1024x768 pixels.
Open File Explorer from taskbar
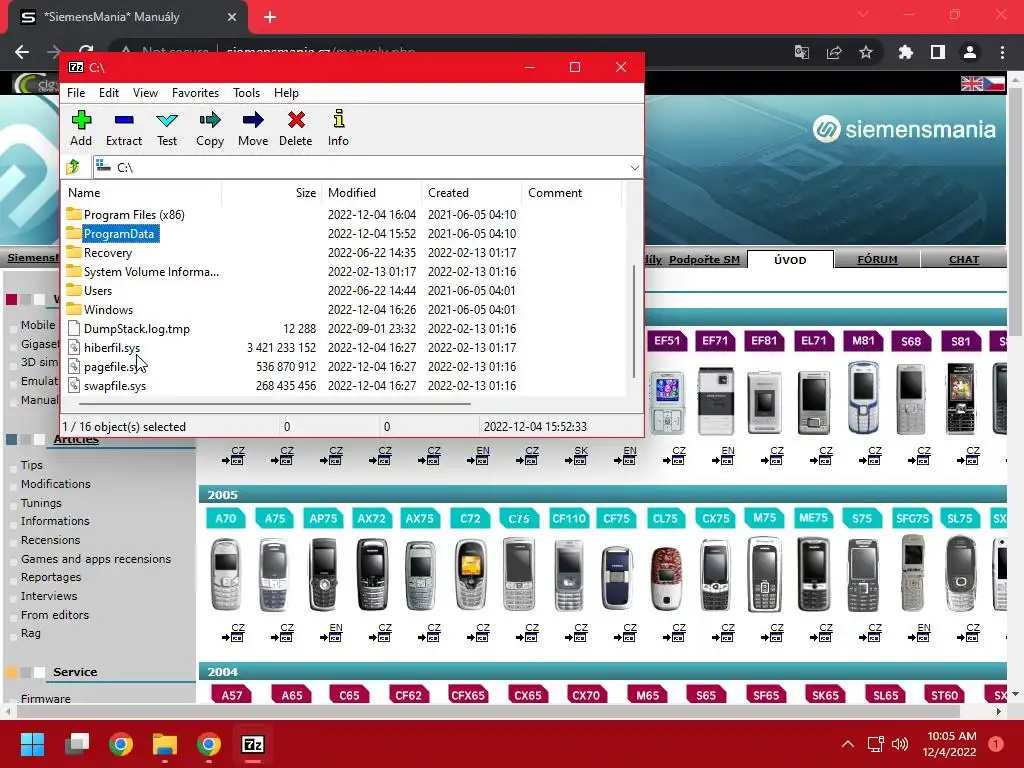pyautogui.click(x=165, y=744)
